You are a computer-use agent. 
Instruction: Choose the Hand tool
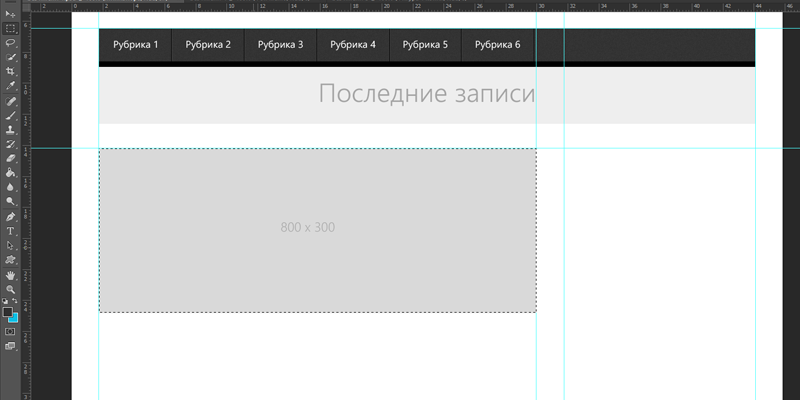pyautogui.click(x=10, y=274)
